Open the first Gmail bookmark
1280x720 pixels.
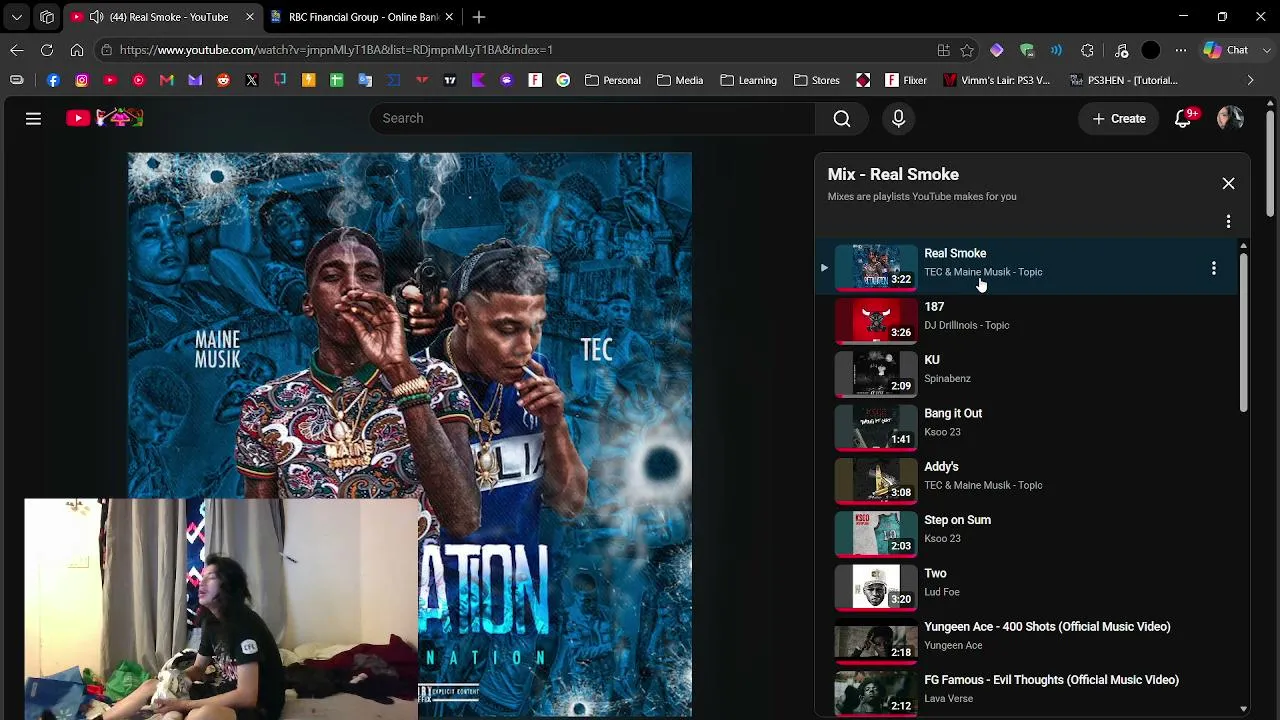point(167,80)
